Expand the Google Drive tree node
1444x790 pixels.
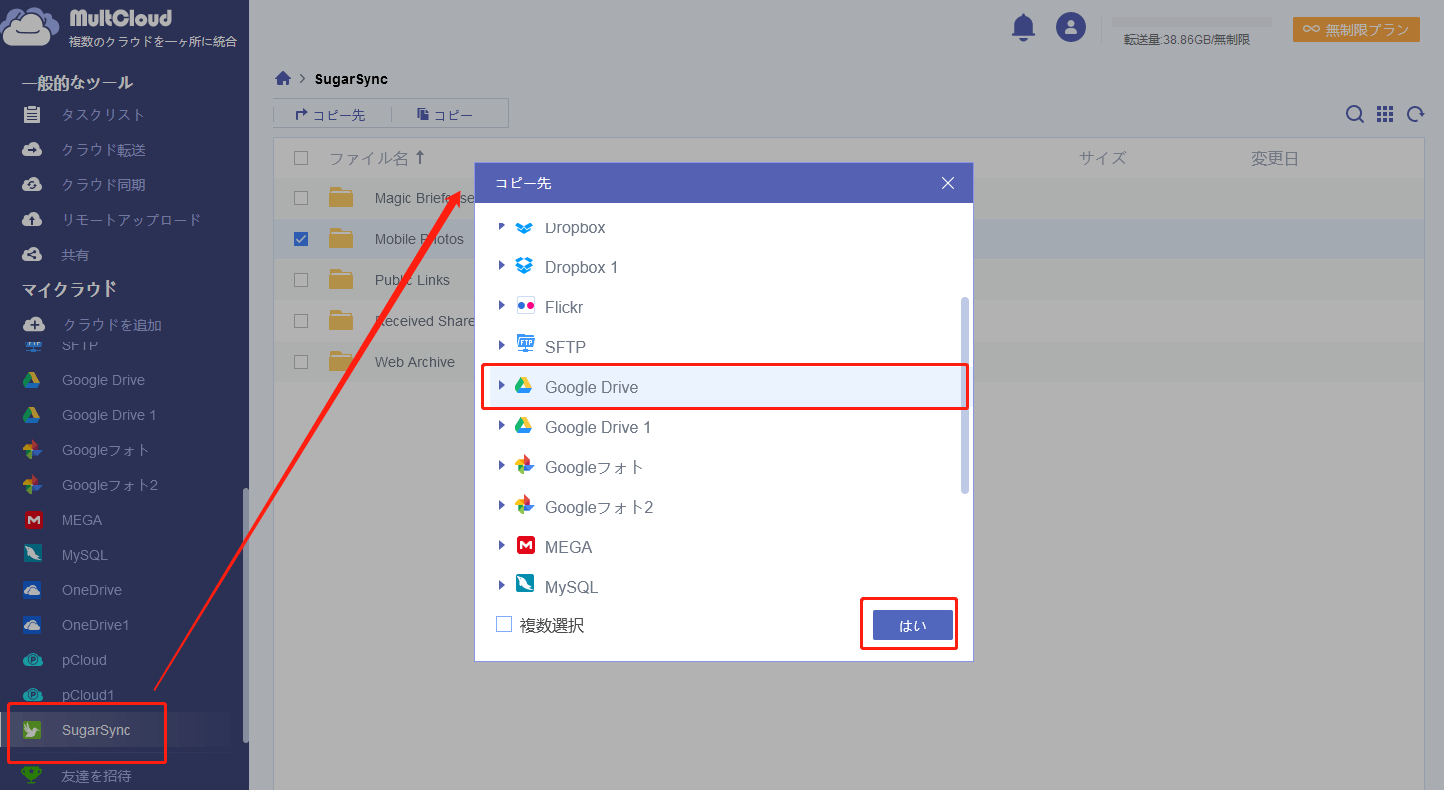pos(502,386)
